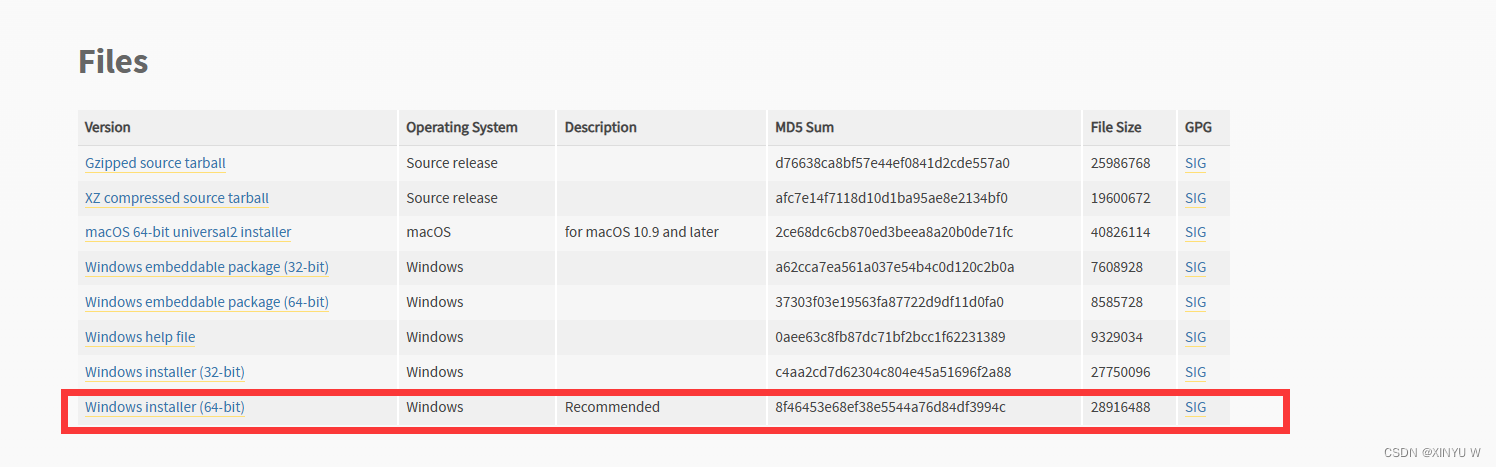Open SIG link for XZ compressed tarball
The image size is (1496, 467).
click(x=1195, y=198)
